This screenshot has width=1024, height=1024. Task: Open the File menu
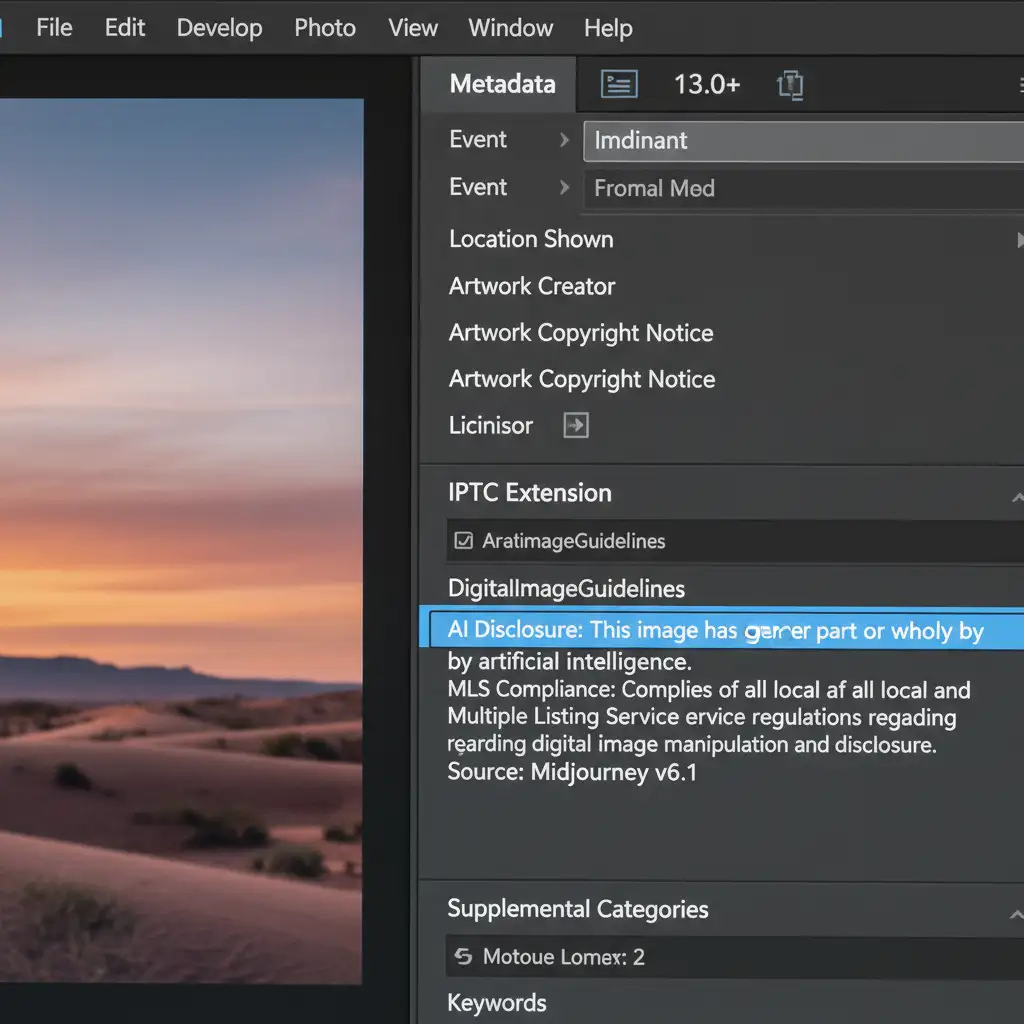tap(54, 28)
